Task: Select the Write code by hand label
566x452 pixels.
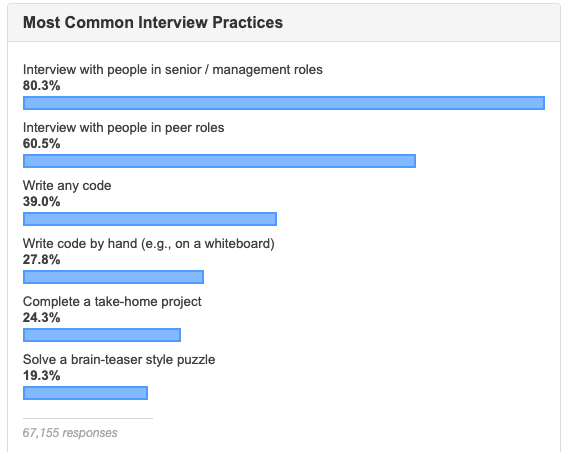Action: 149,244
